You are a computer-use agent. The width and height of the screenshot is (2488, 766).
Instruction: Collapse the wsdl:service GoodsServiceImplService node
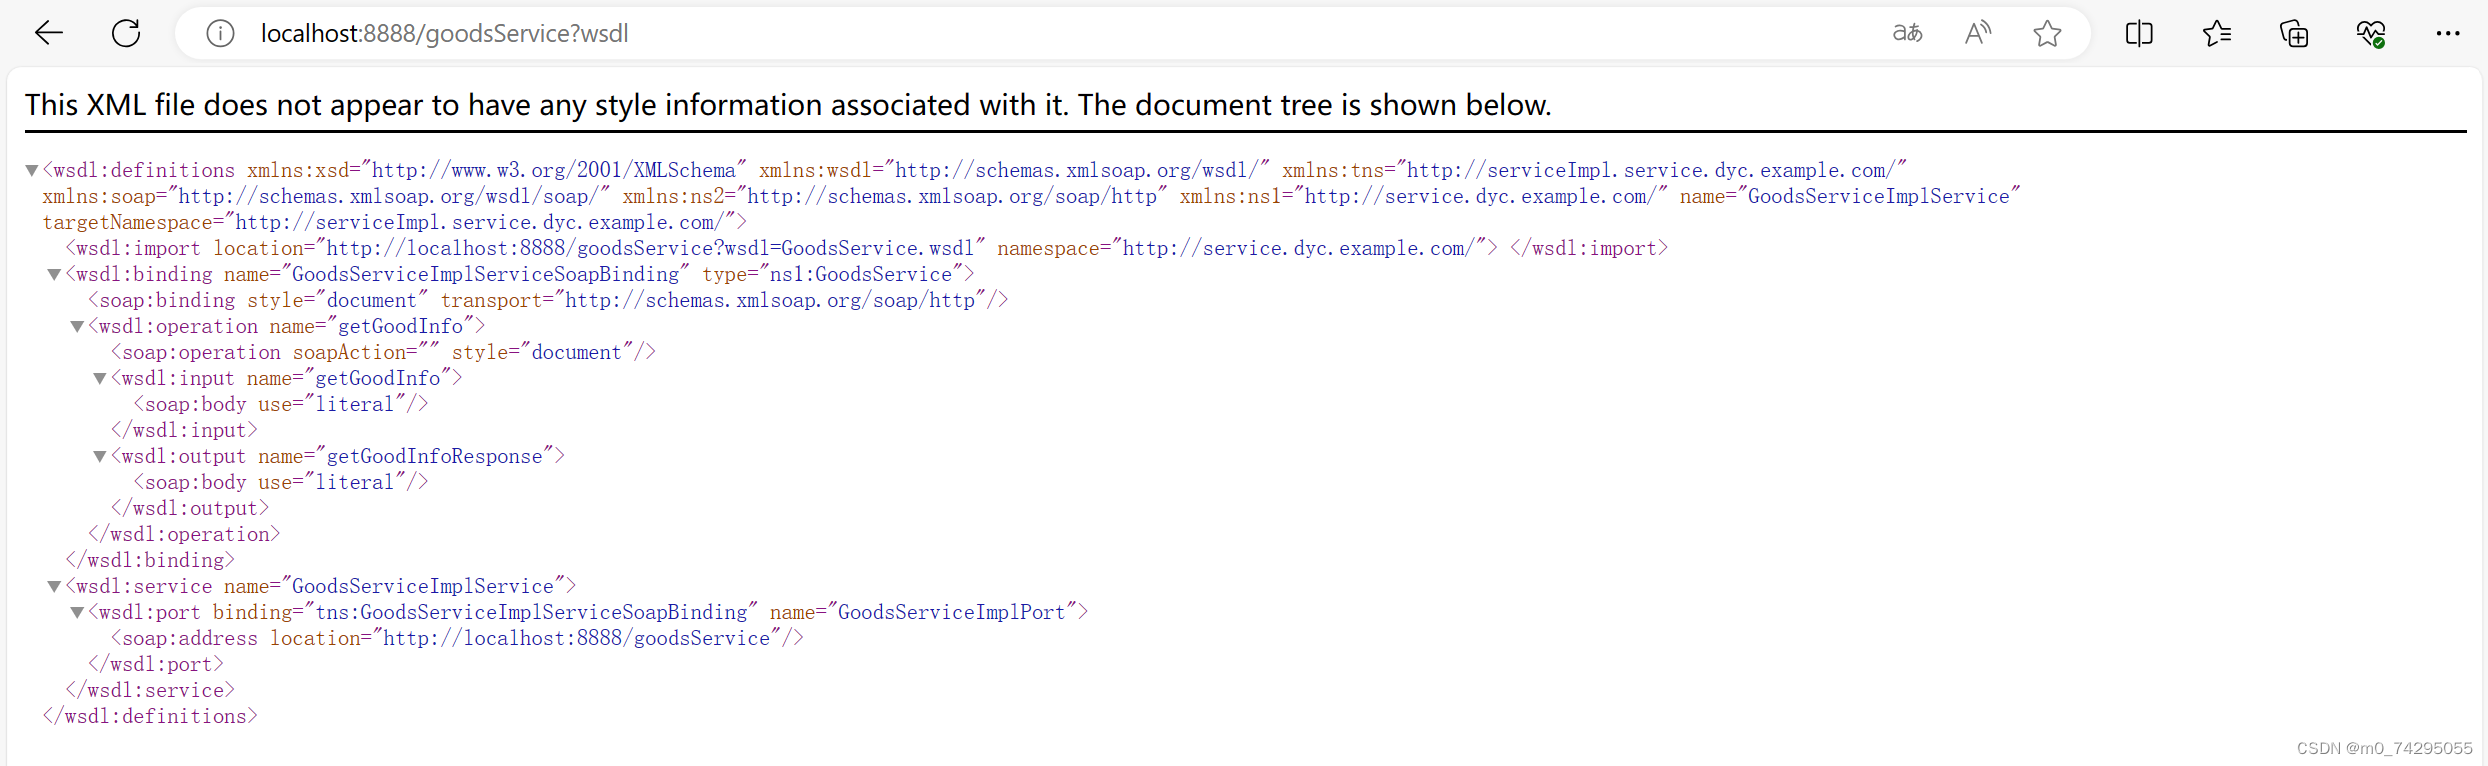coord(55,587)
